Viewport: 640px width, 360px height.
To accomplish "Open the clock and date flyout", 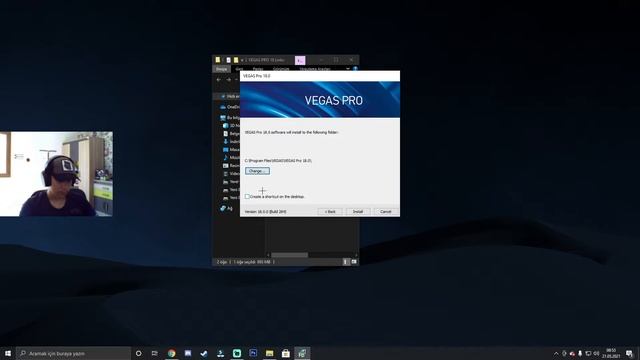I will (611, 353).
